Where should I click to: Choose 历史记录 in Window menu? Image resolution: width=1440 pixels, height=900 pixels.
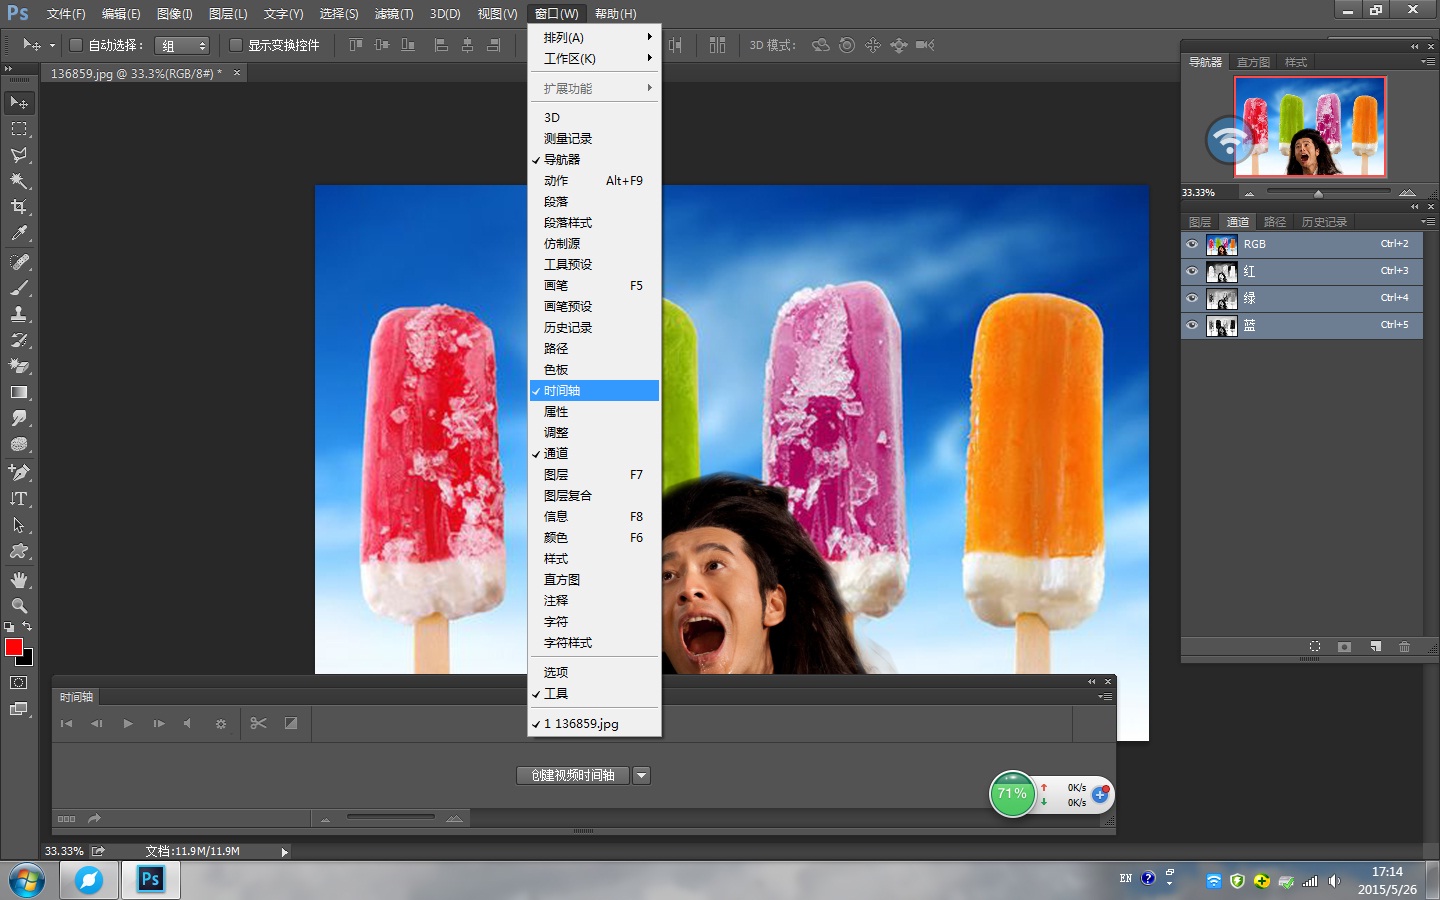click(x=594, y=328)
